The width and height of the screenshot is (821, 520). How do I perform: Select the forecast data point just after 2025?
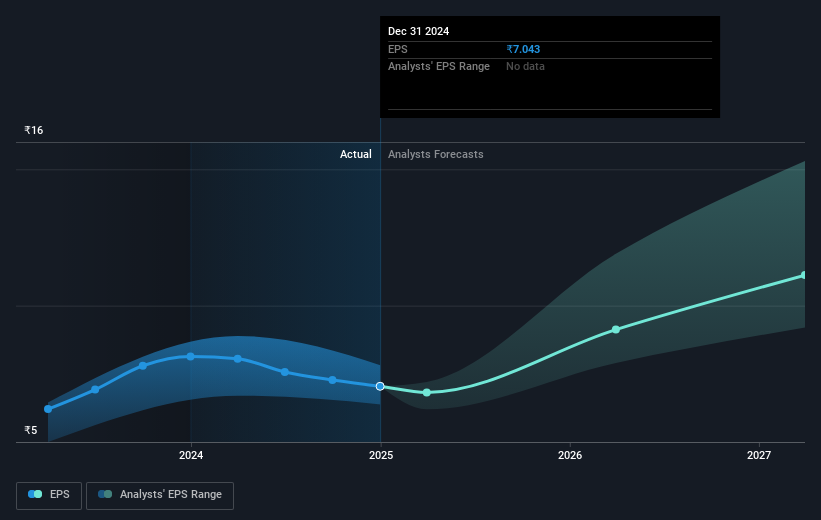pyautogui.click(x=427, y=392)
